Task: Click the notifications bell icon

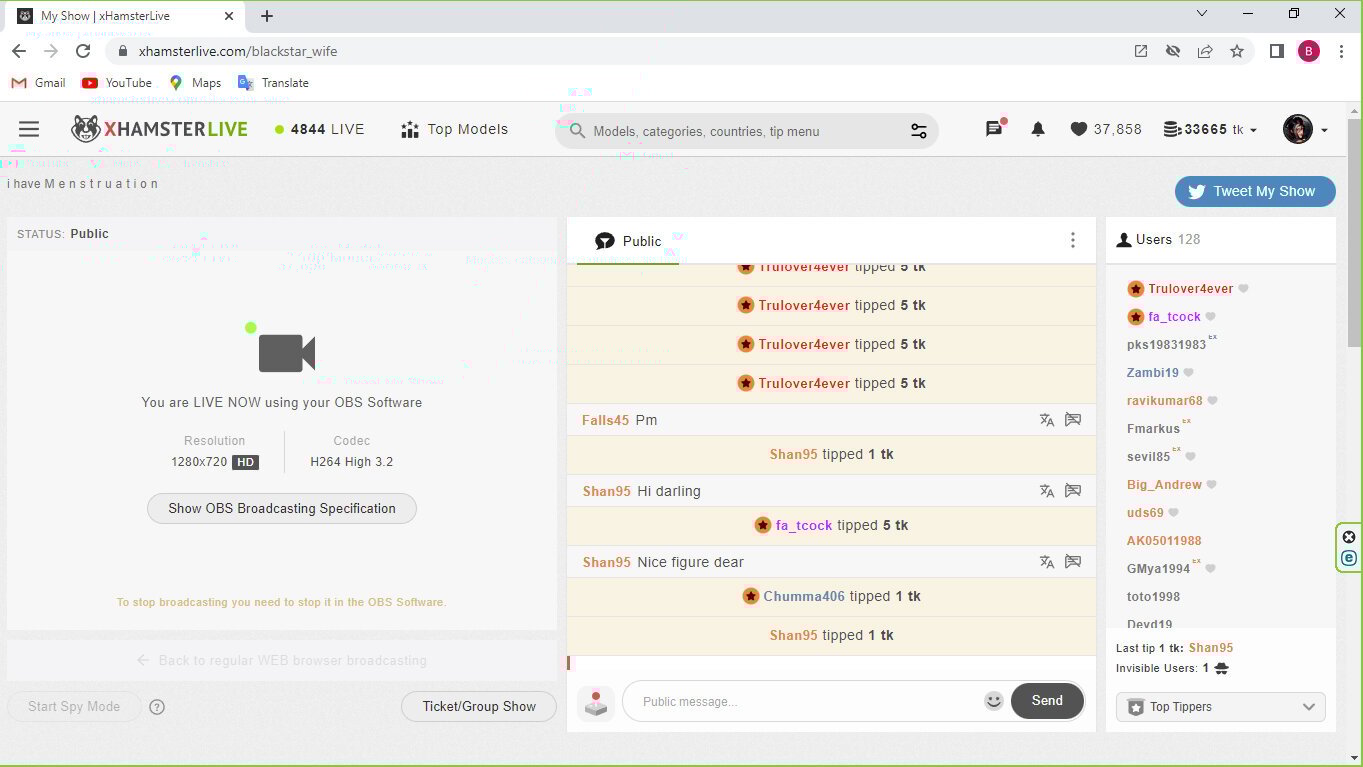Action: click(x=1038, y=129)
